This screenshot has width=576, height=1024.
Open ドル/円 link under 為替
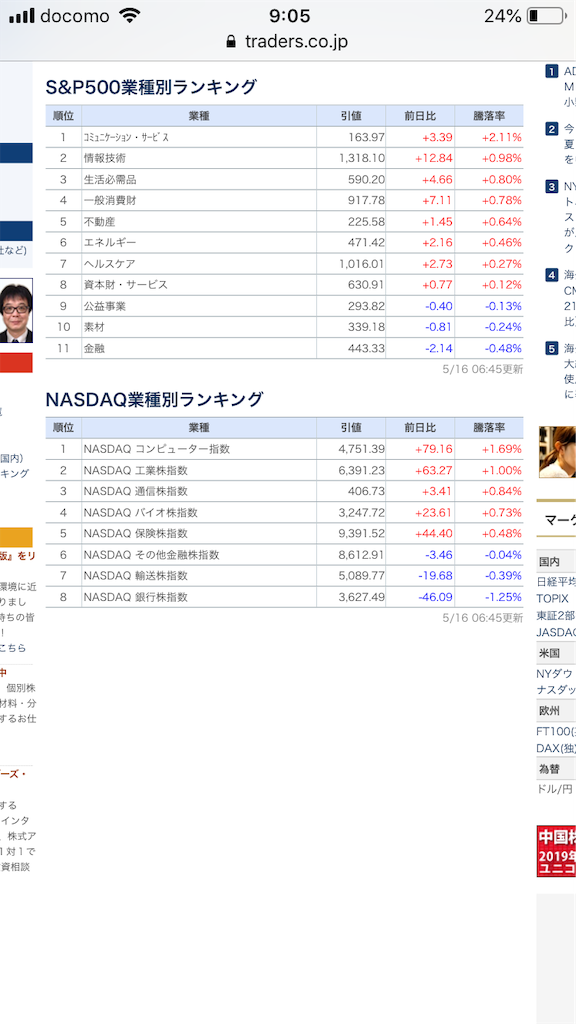coord(555,790)
